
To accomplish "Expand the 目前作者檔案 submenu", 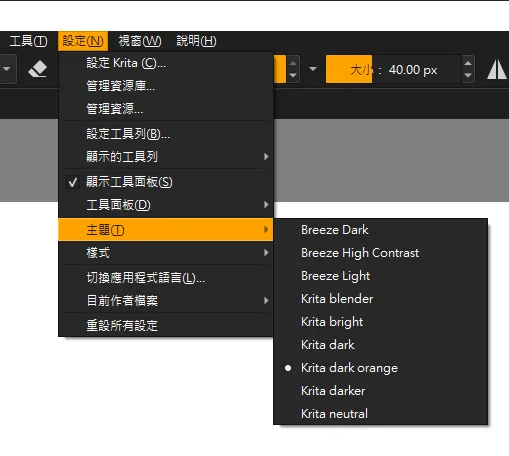I will (166, 301).
